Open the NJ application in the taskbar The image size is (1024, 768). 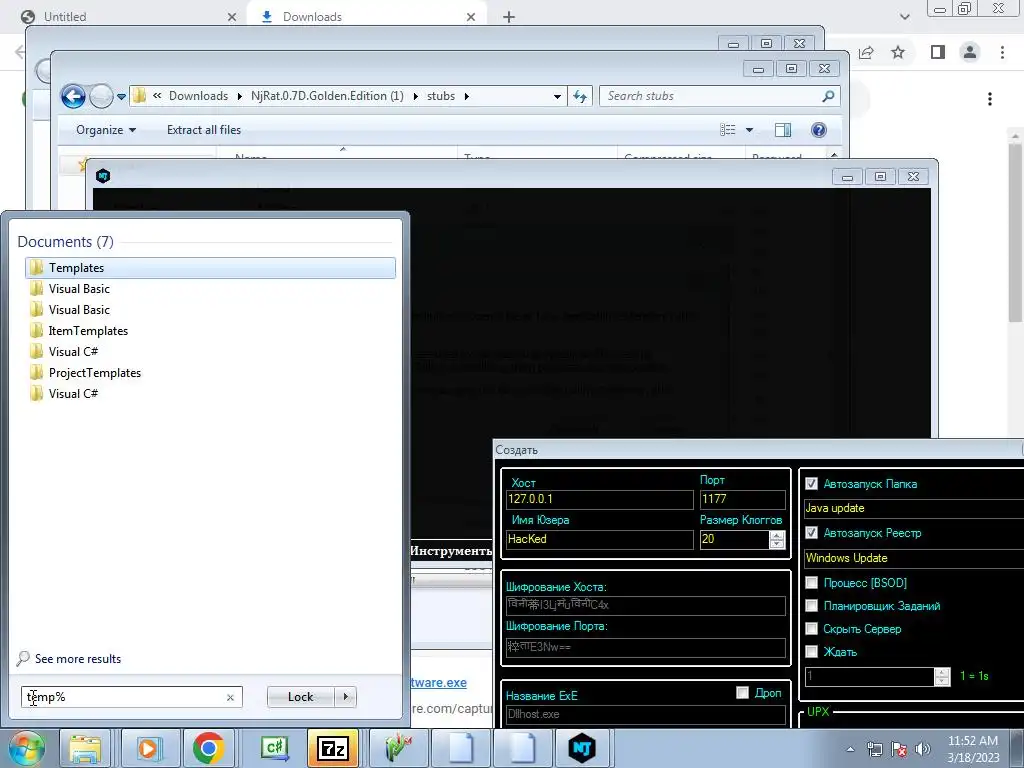[581, 748]
